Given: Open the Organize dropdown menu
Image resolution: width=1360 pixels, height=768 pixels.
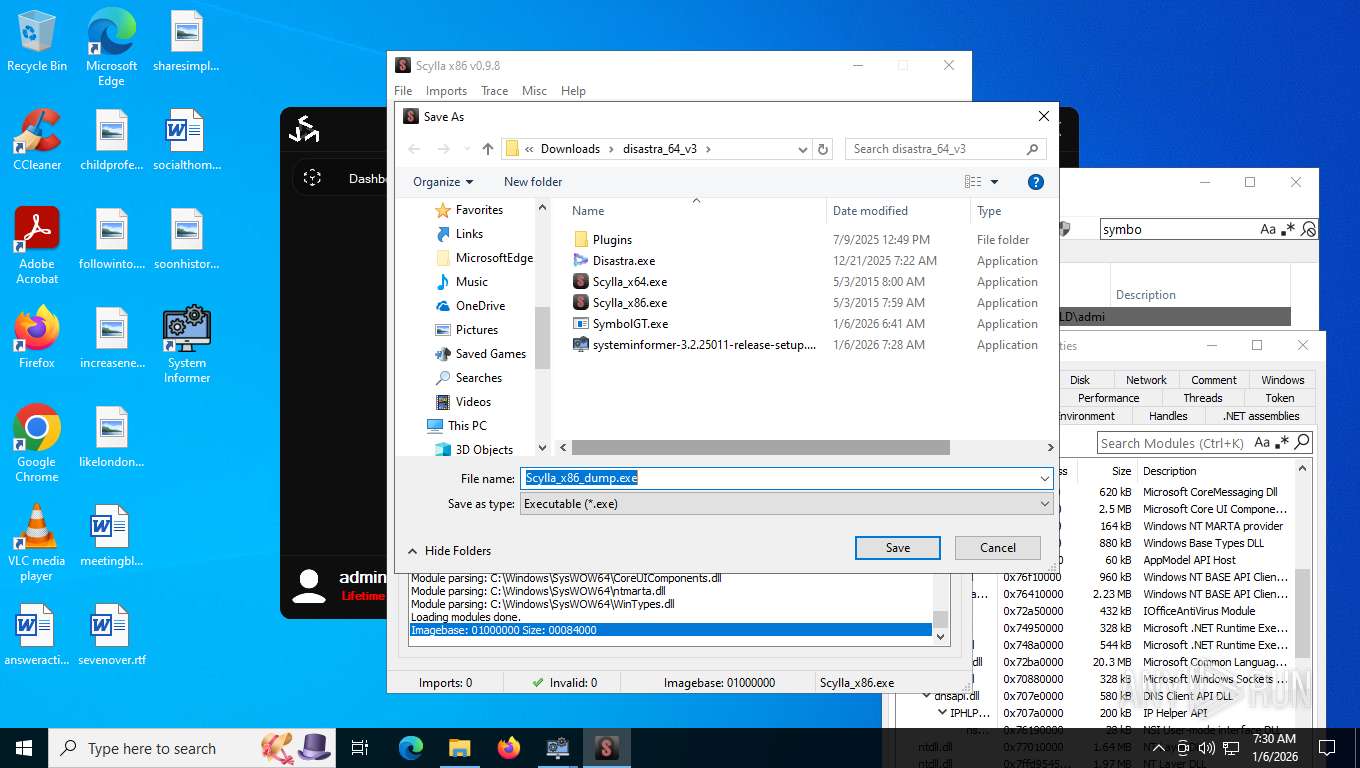Looking at the screenshot, I should (x=443, y=182).
